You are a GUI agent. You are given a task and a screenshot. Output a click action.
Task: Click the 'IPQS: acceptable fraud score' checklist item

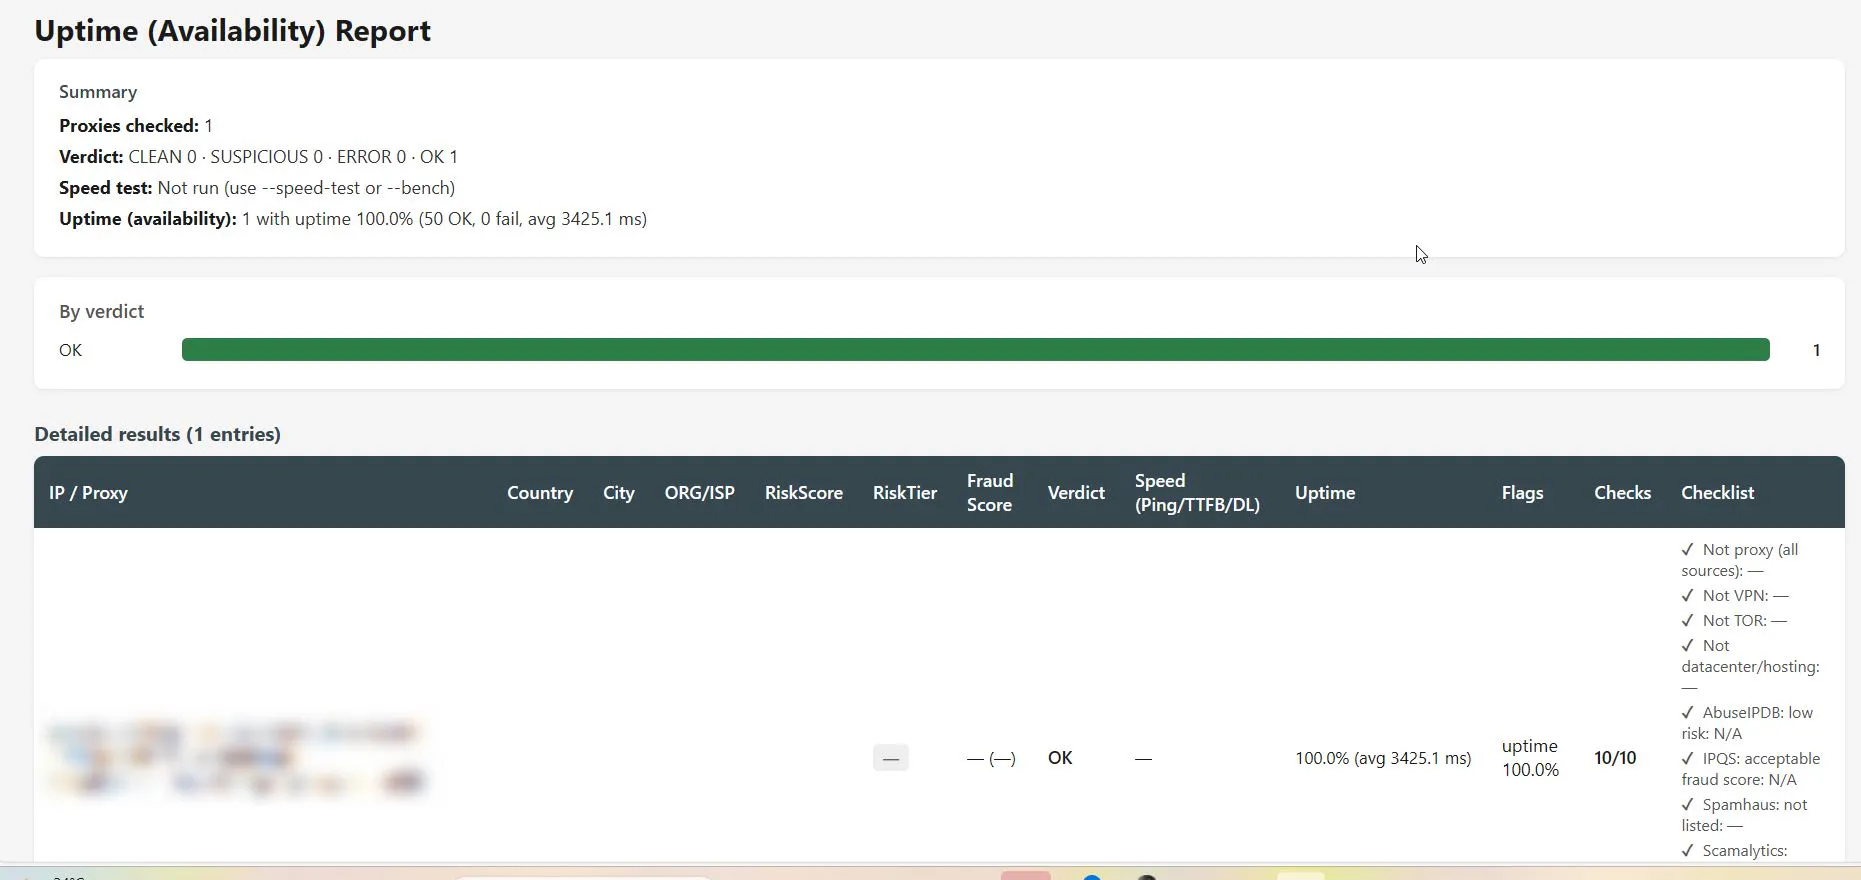[1750, 769]
